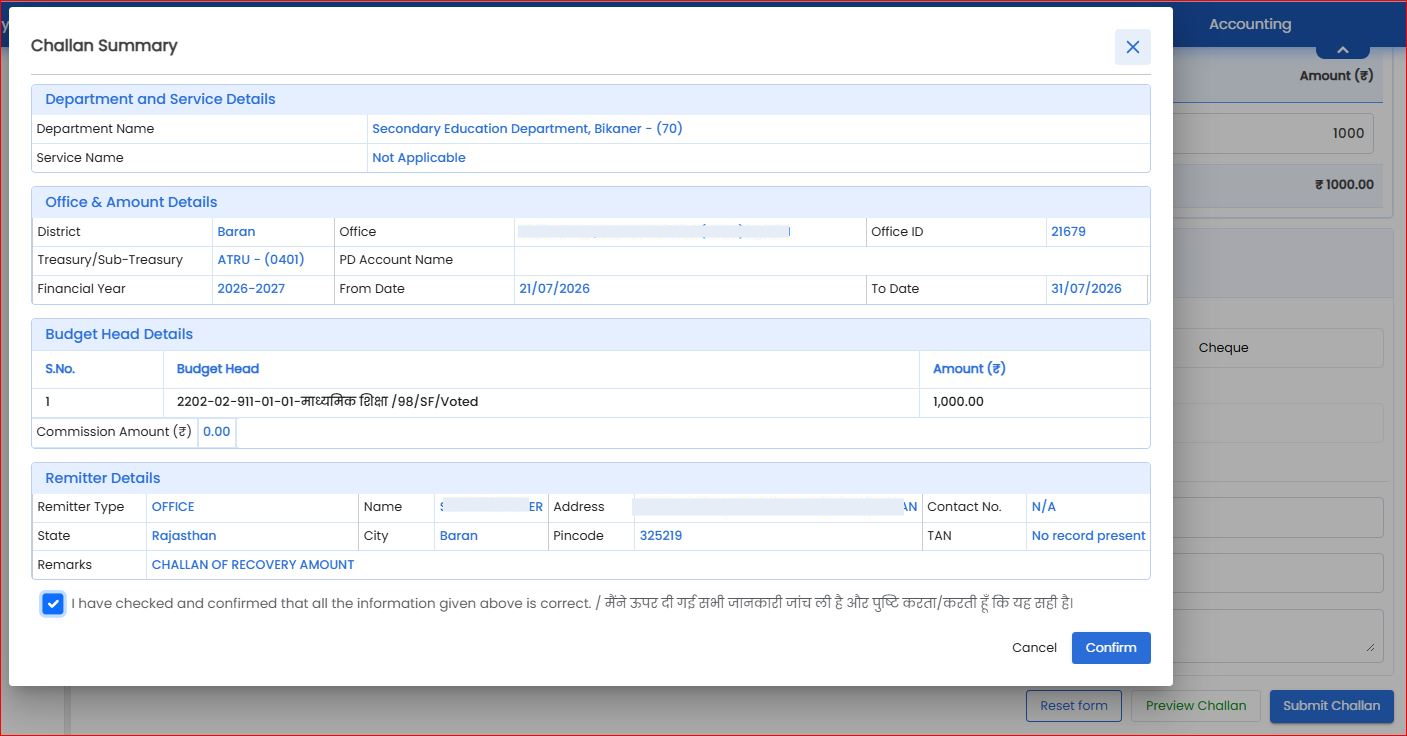Click the Not Applicable service name
Viewport: 1407px width, 736px height.
click(418, 158)
